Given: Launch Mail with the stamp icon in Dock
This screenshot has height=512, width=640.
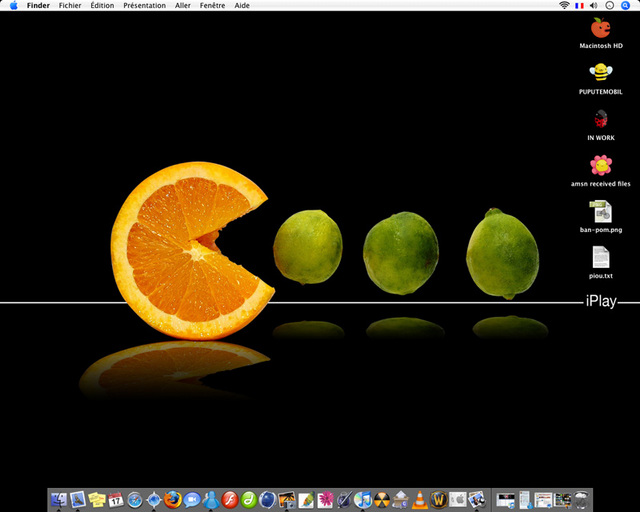Looking at the screenshot, I should 78,499.
